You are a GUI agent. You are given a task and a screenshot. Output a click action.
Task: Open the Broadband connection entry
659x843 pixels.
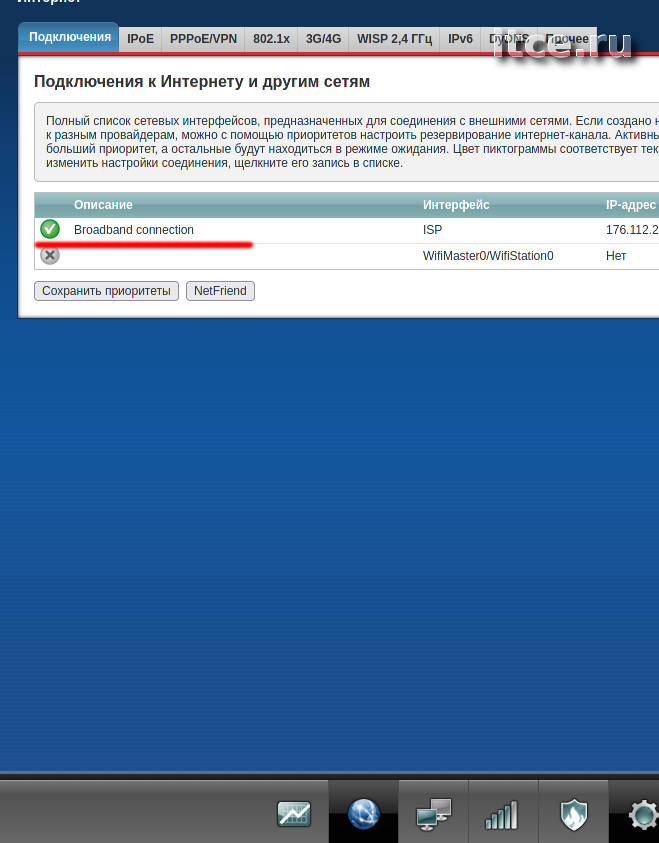coord(134,230)
